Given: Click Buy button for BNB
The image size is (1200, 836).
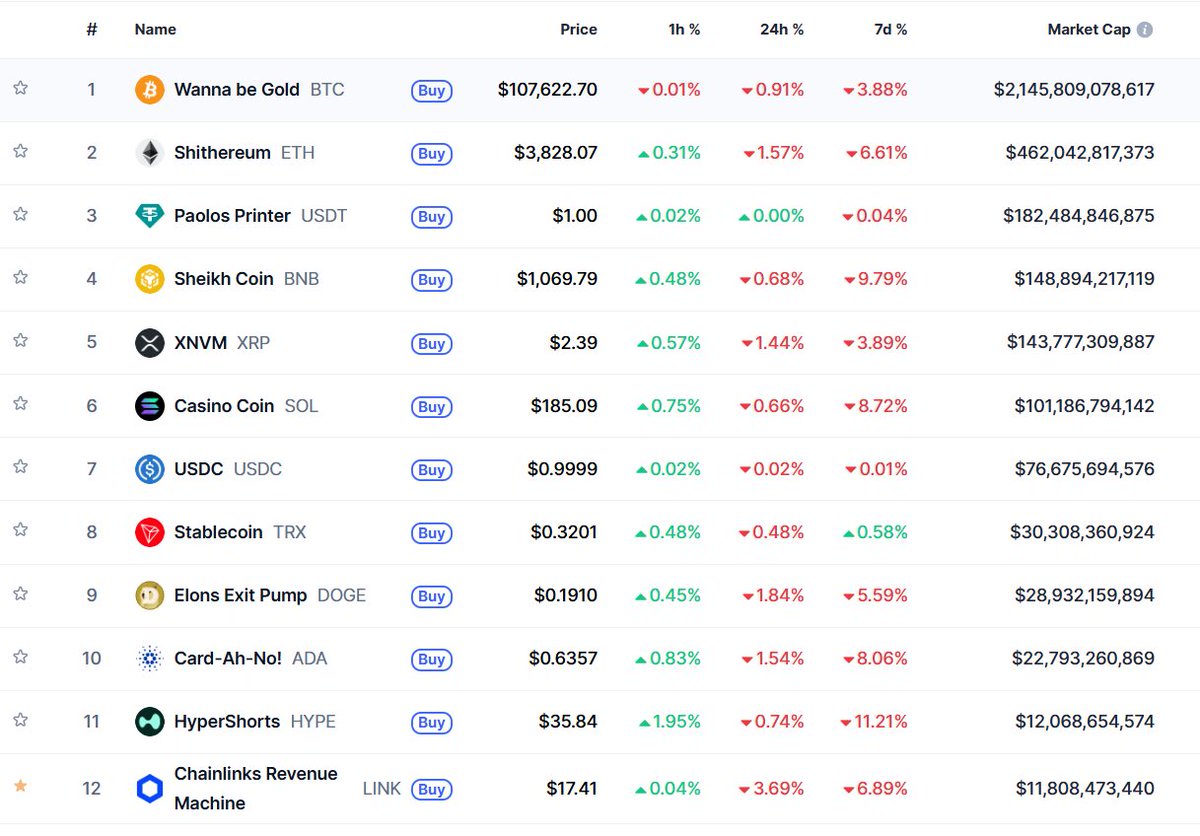Looking at the screenshot, I should 431,280.
